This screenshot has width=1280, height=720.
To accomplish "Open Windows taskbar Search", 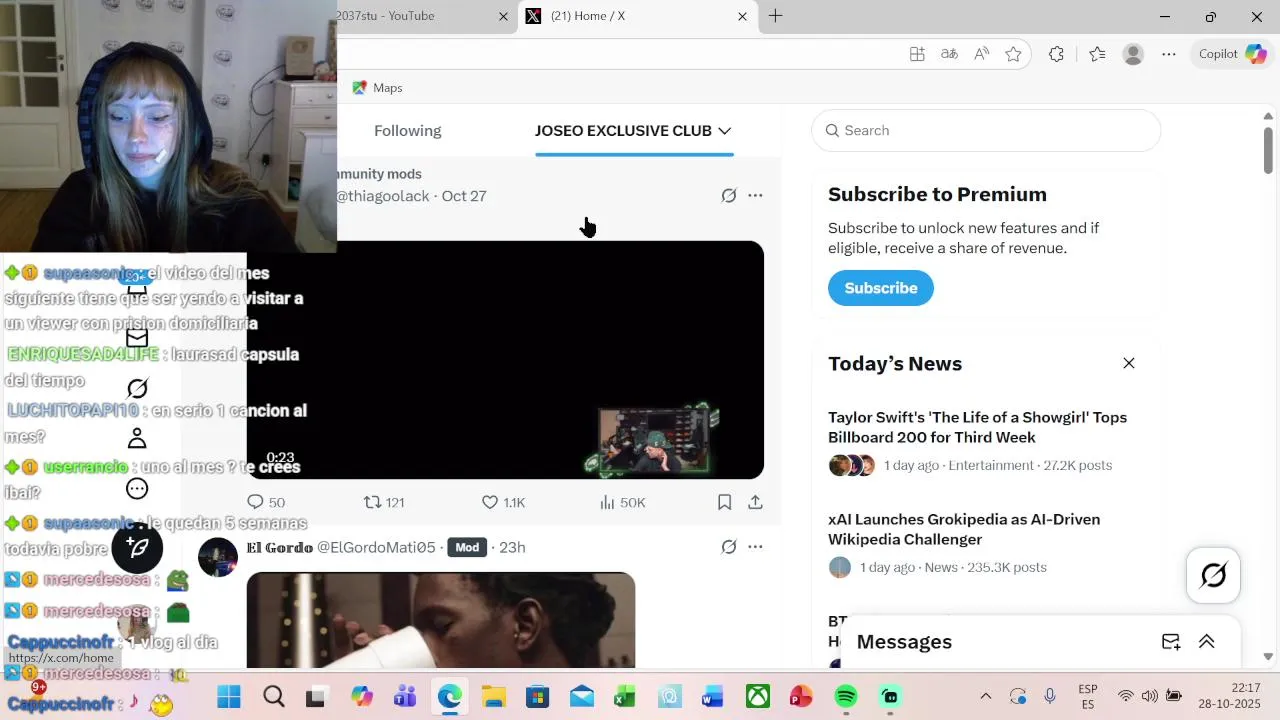I will (x=273, y=697).
